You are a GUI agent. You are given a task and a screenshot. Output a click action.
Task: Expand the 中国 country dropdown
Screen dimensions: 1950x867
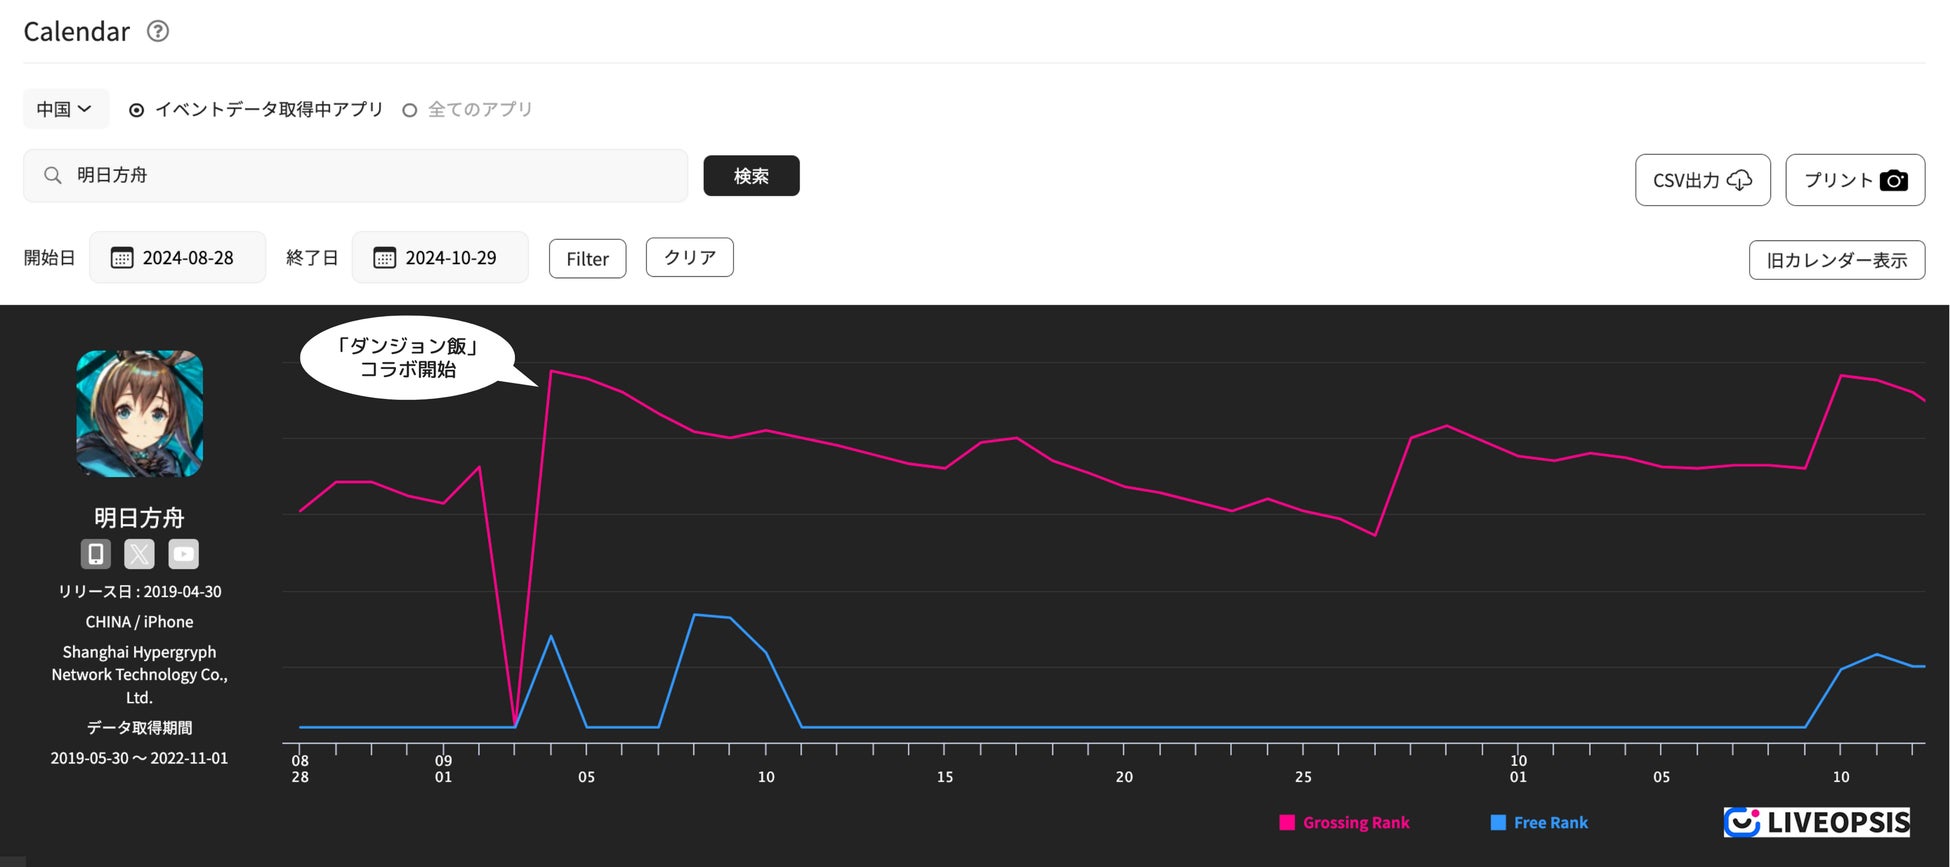(65, 109)
